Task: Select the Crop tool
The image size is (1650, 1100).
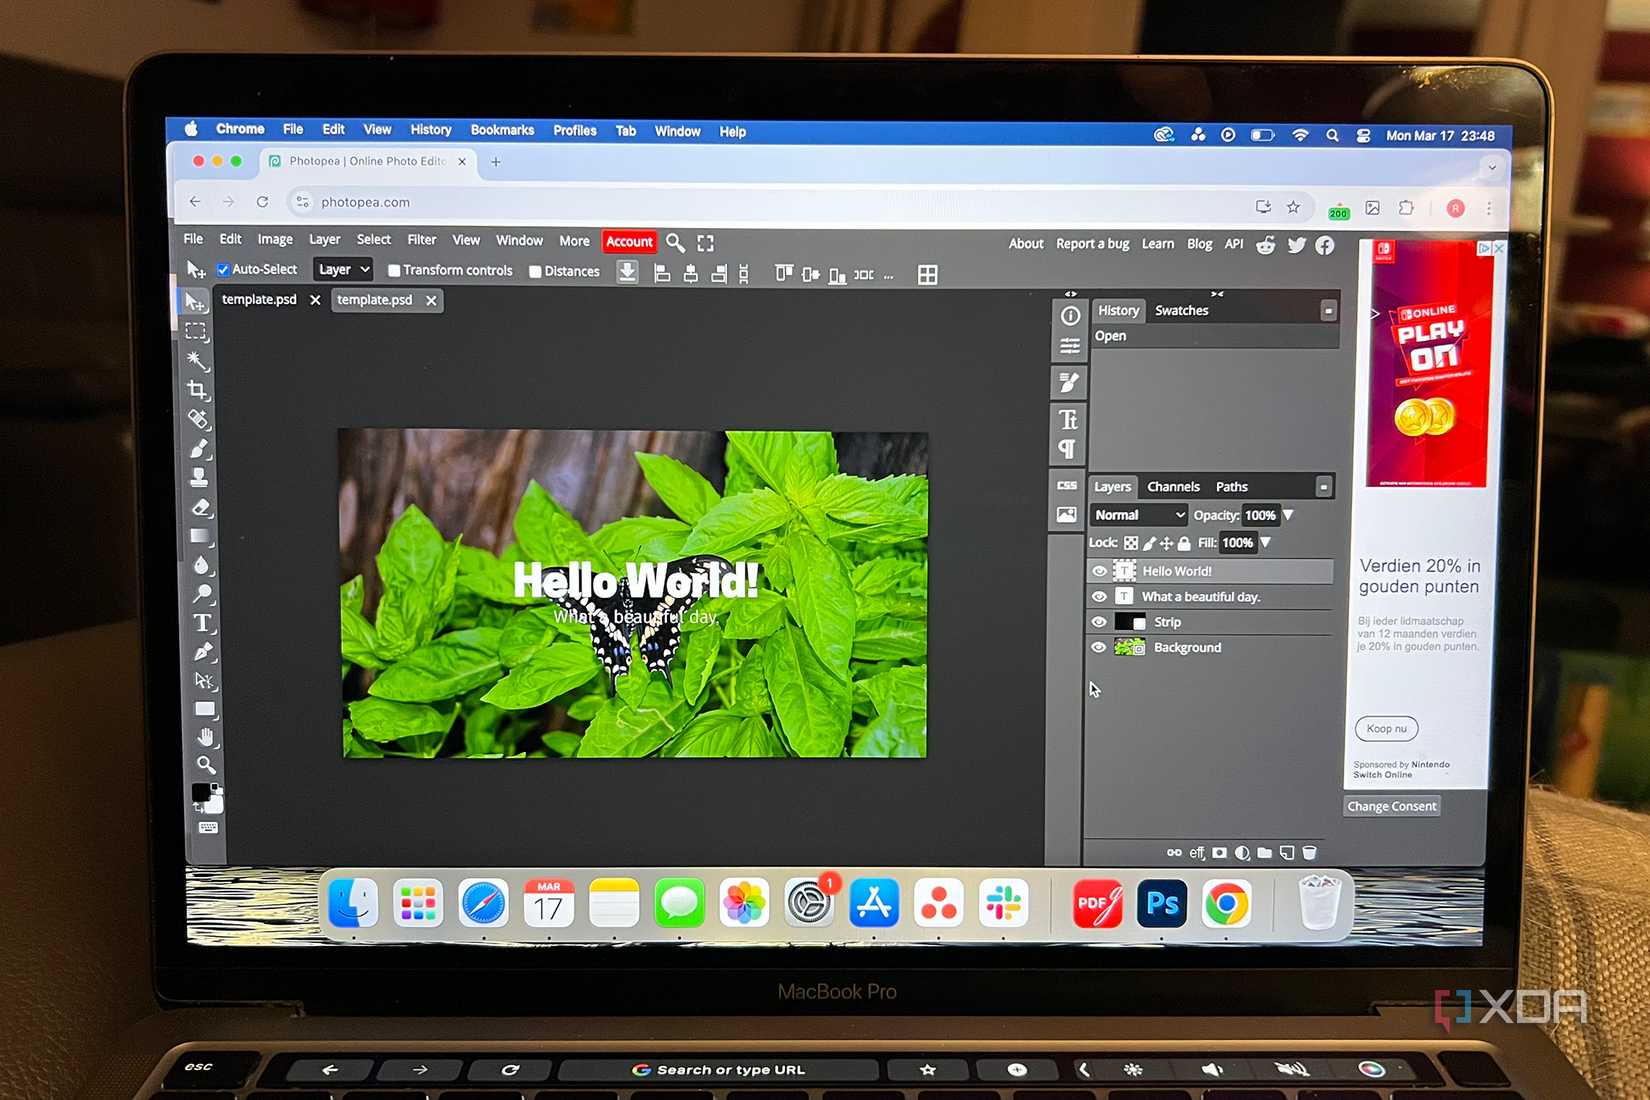Action: [198, 390]
